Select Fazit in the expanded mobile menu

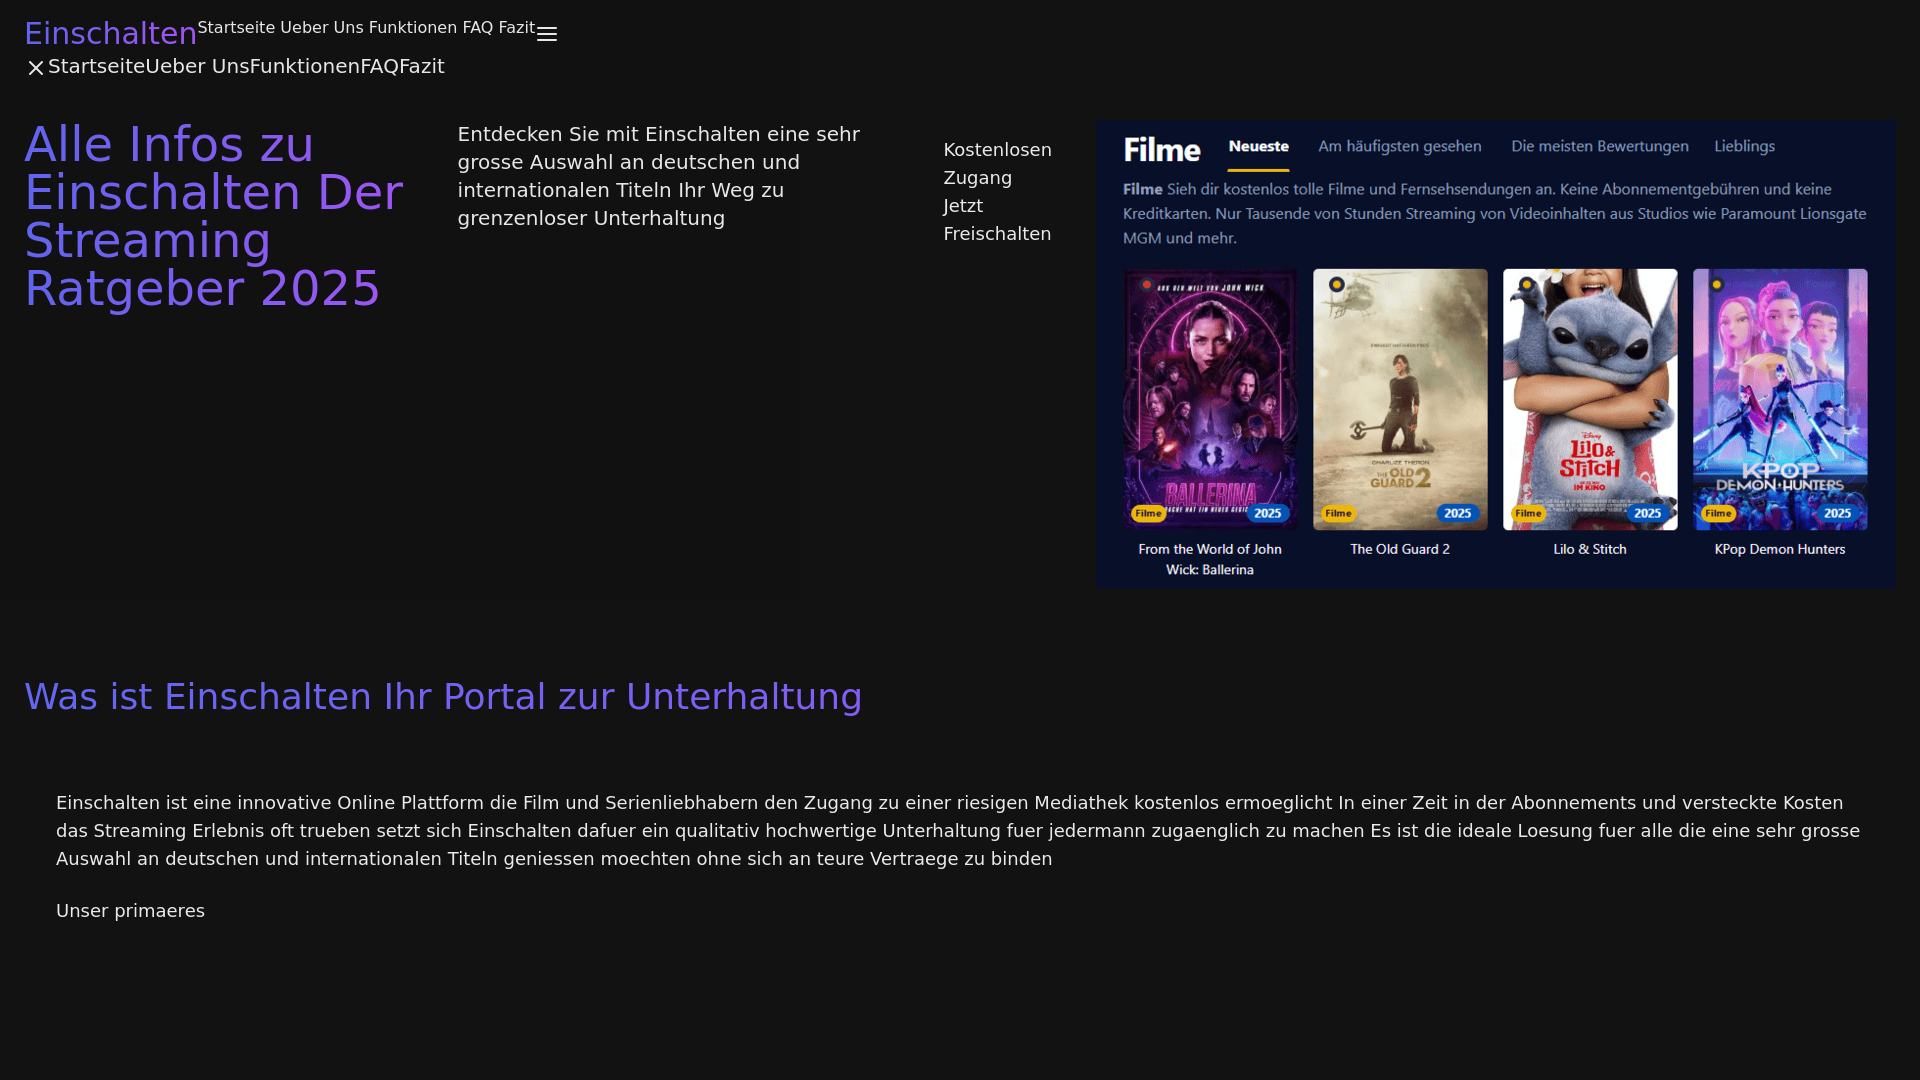point(422,66)
